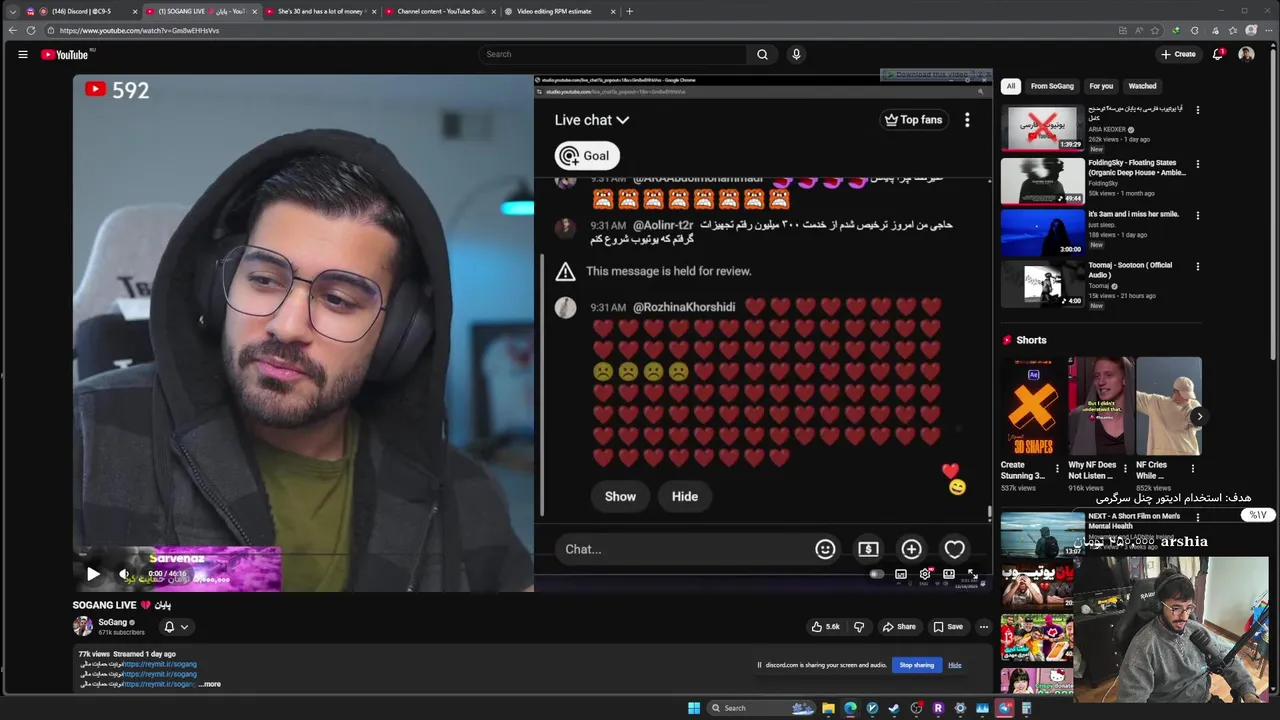This screenshot has height=720, width=1280.
Task: Toggle theater mode in player
Action: click(949, 574)
